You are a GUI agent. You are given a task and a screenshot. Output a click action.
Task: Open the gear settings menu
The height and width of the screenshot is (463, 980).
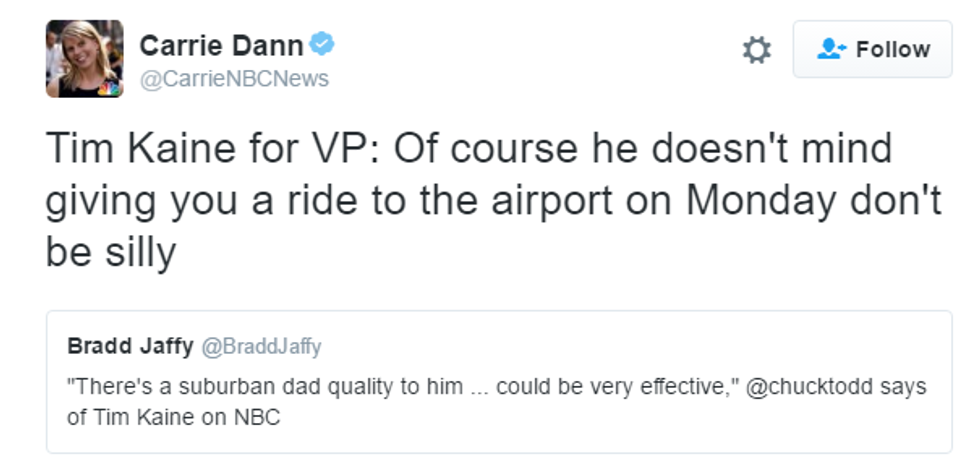click(756, 50)
